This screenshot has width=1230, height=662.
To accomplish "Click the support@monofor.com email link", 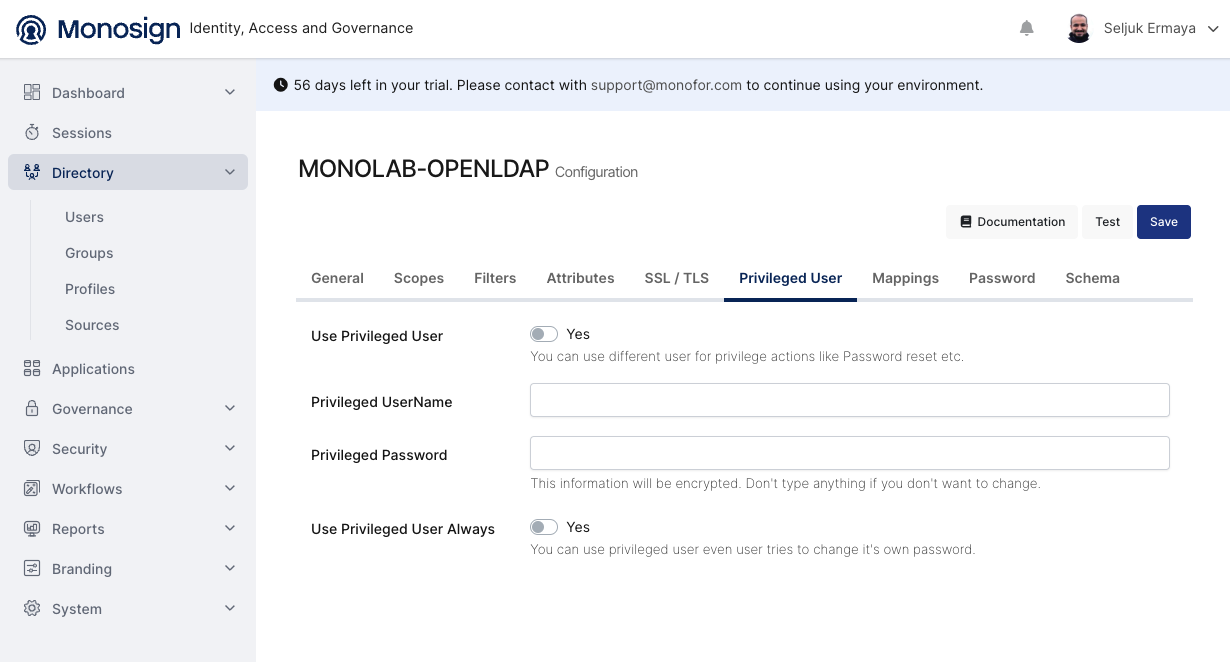I will pos(666,85).
